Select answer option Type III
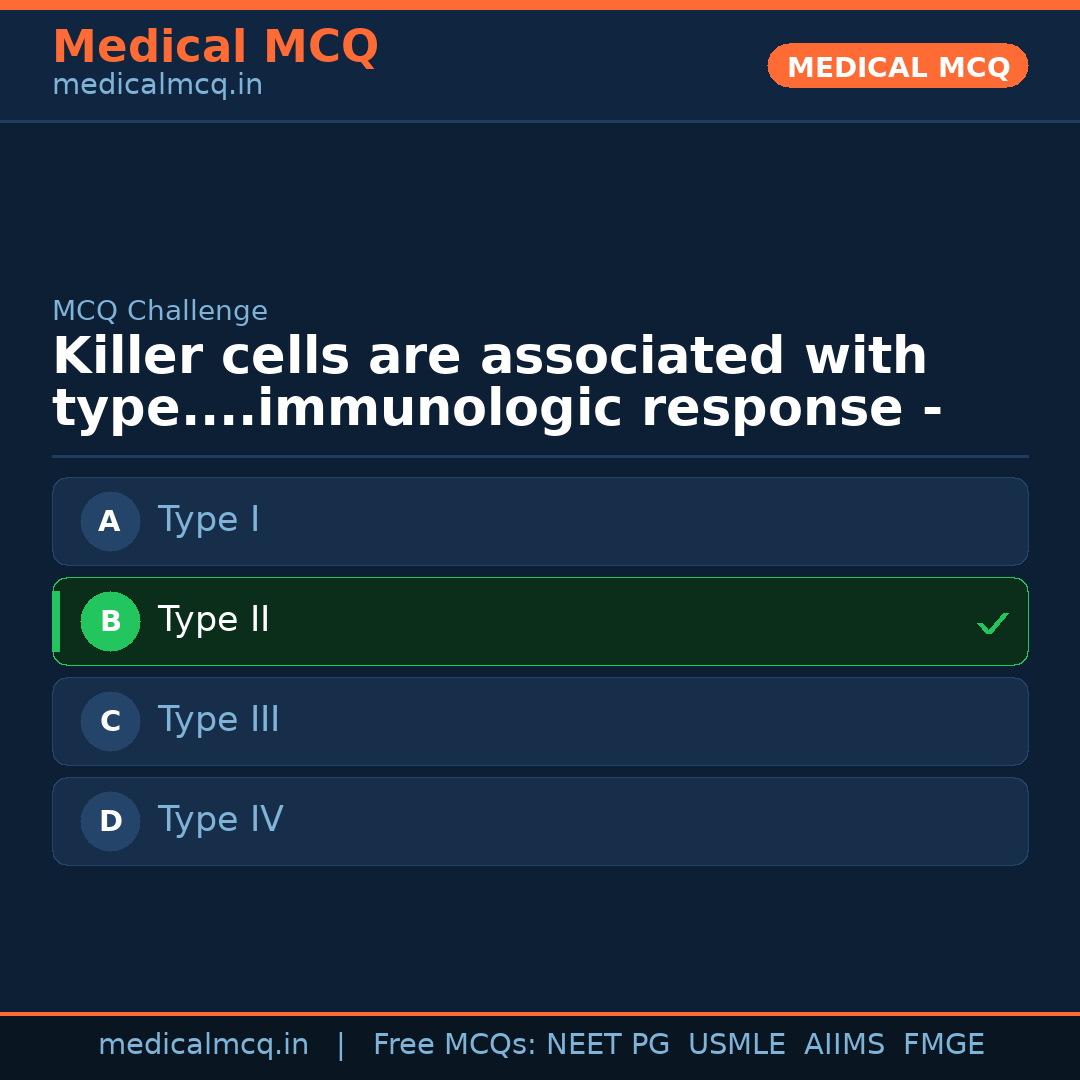Screen dimensions: 1080x1080 (x=540, y=721)
